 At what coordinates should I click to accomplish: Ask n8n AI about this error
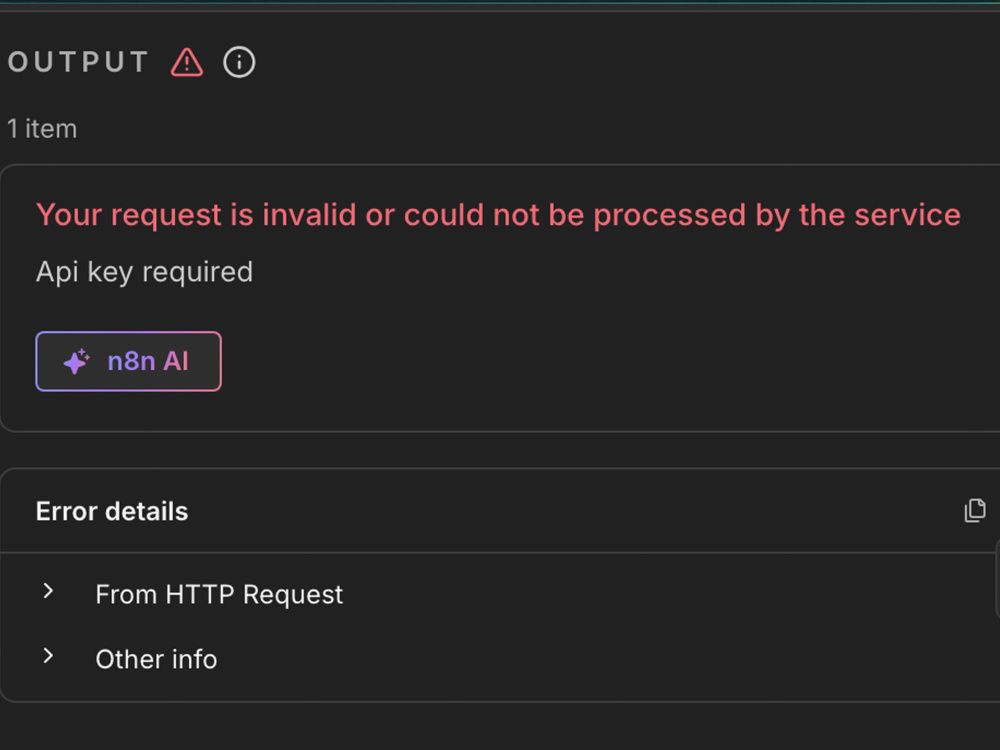(129, 362)
